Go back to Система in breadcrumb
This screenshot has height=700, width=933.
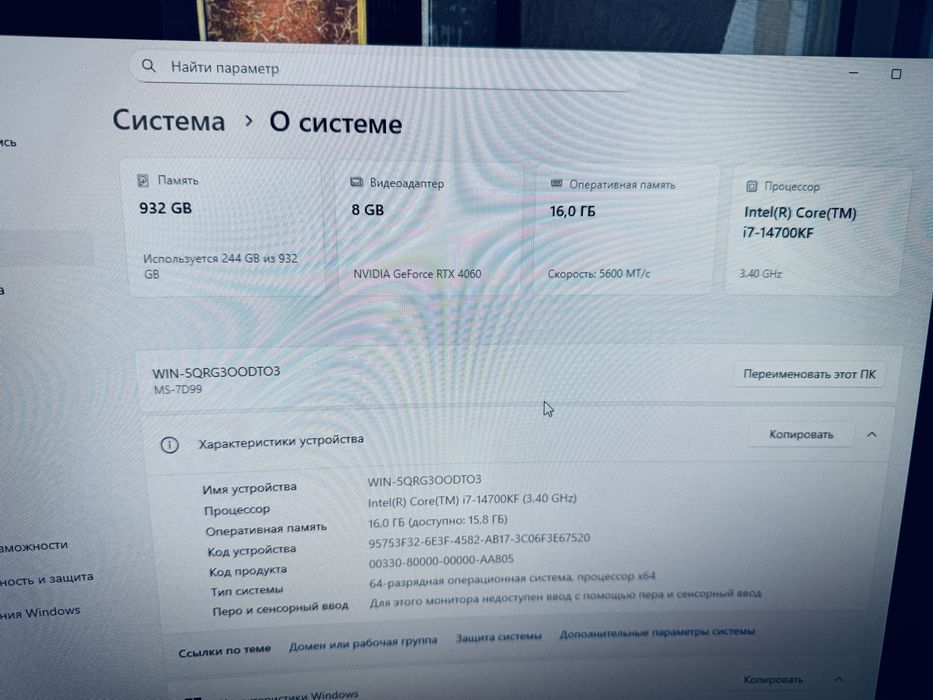(x=169, y=120)
